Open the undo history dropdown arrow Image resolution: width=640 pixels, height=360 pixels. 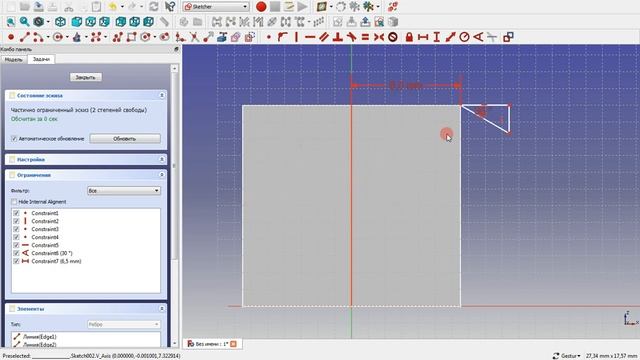click(122, 7)
